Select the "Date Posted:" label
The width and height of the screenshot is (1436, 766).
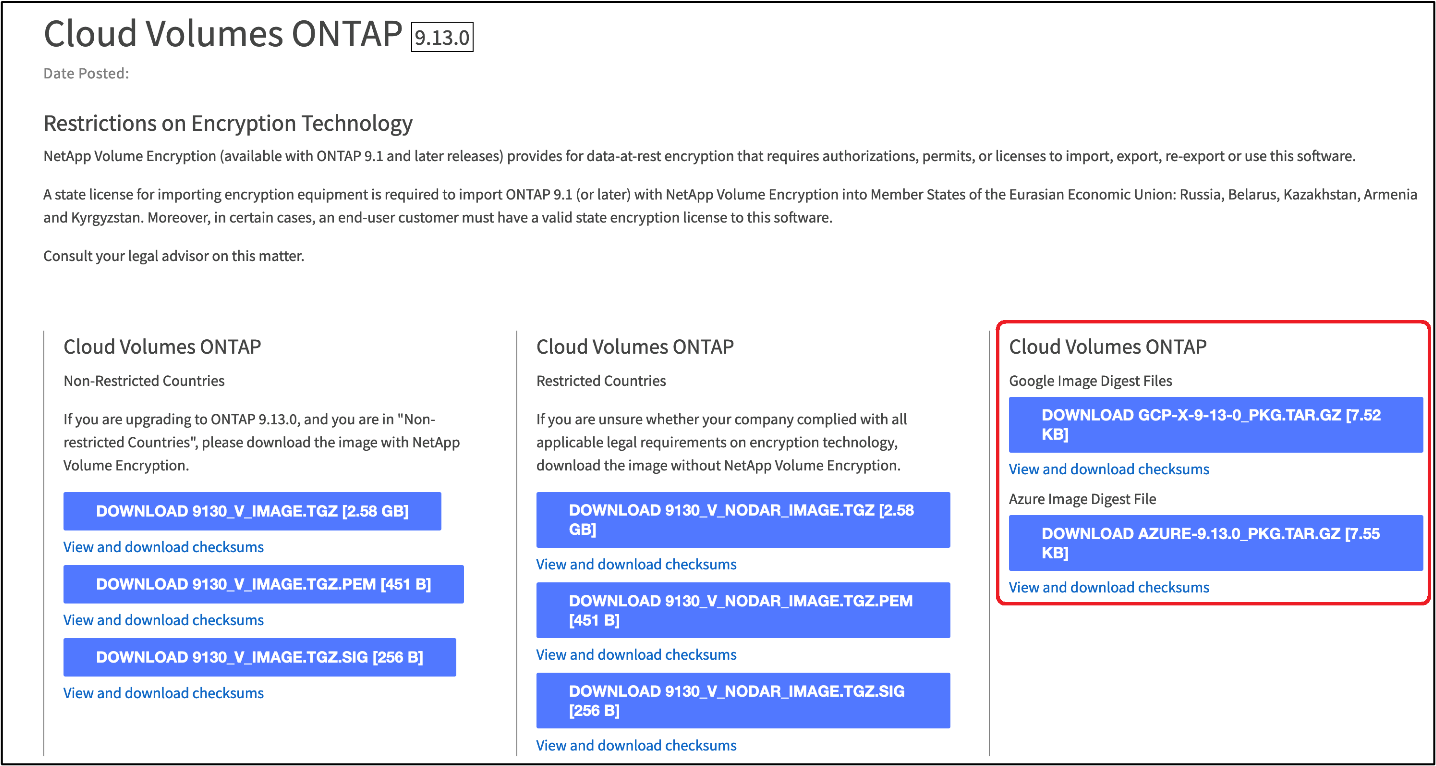[87, 73]
